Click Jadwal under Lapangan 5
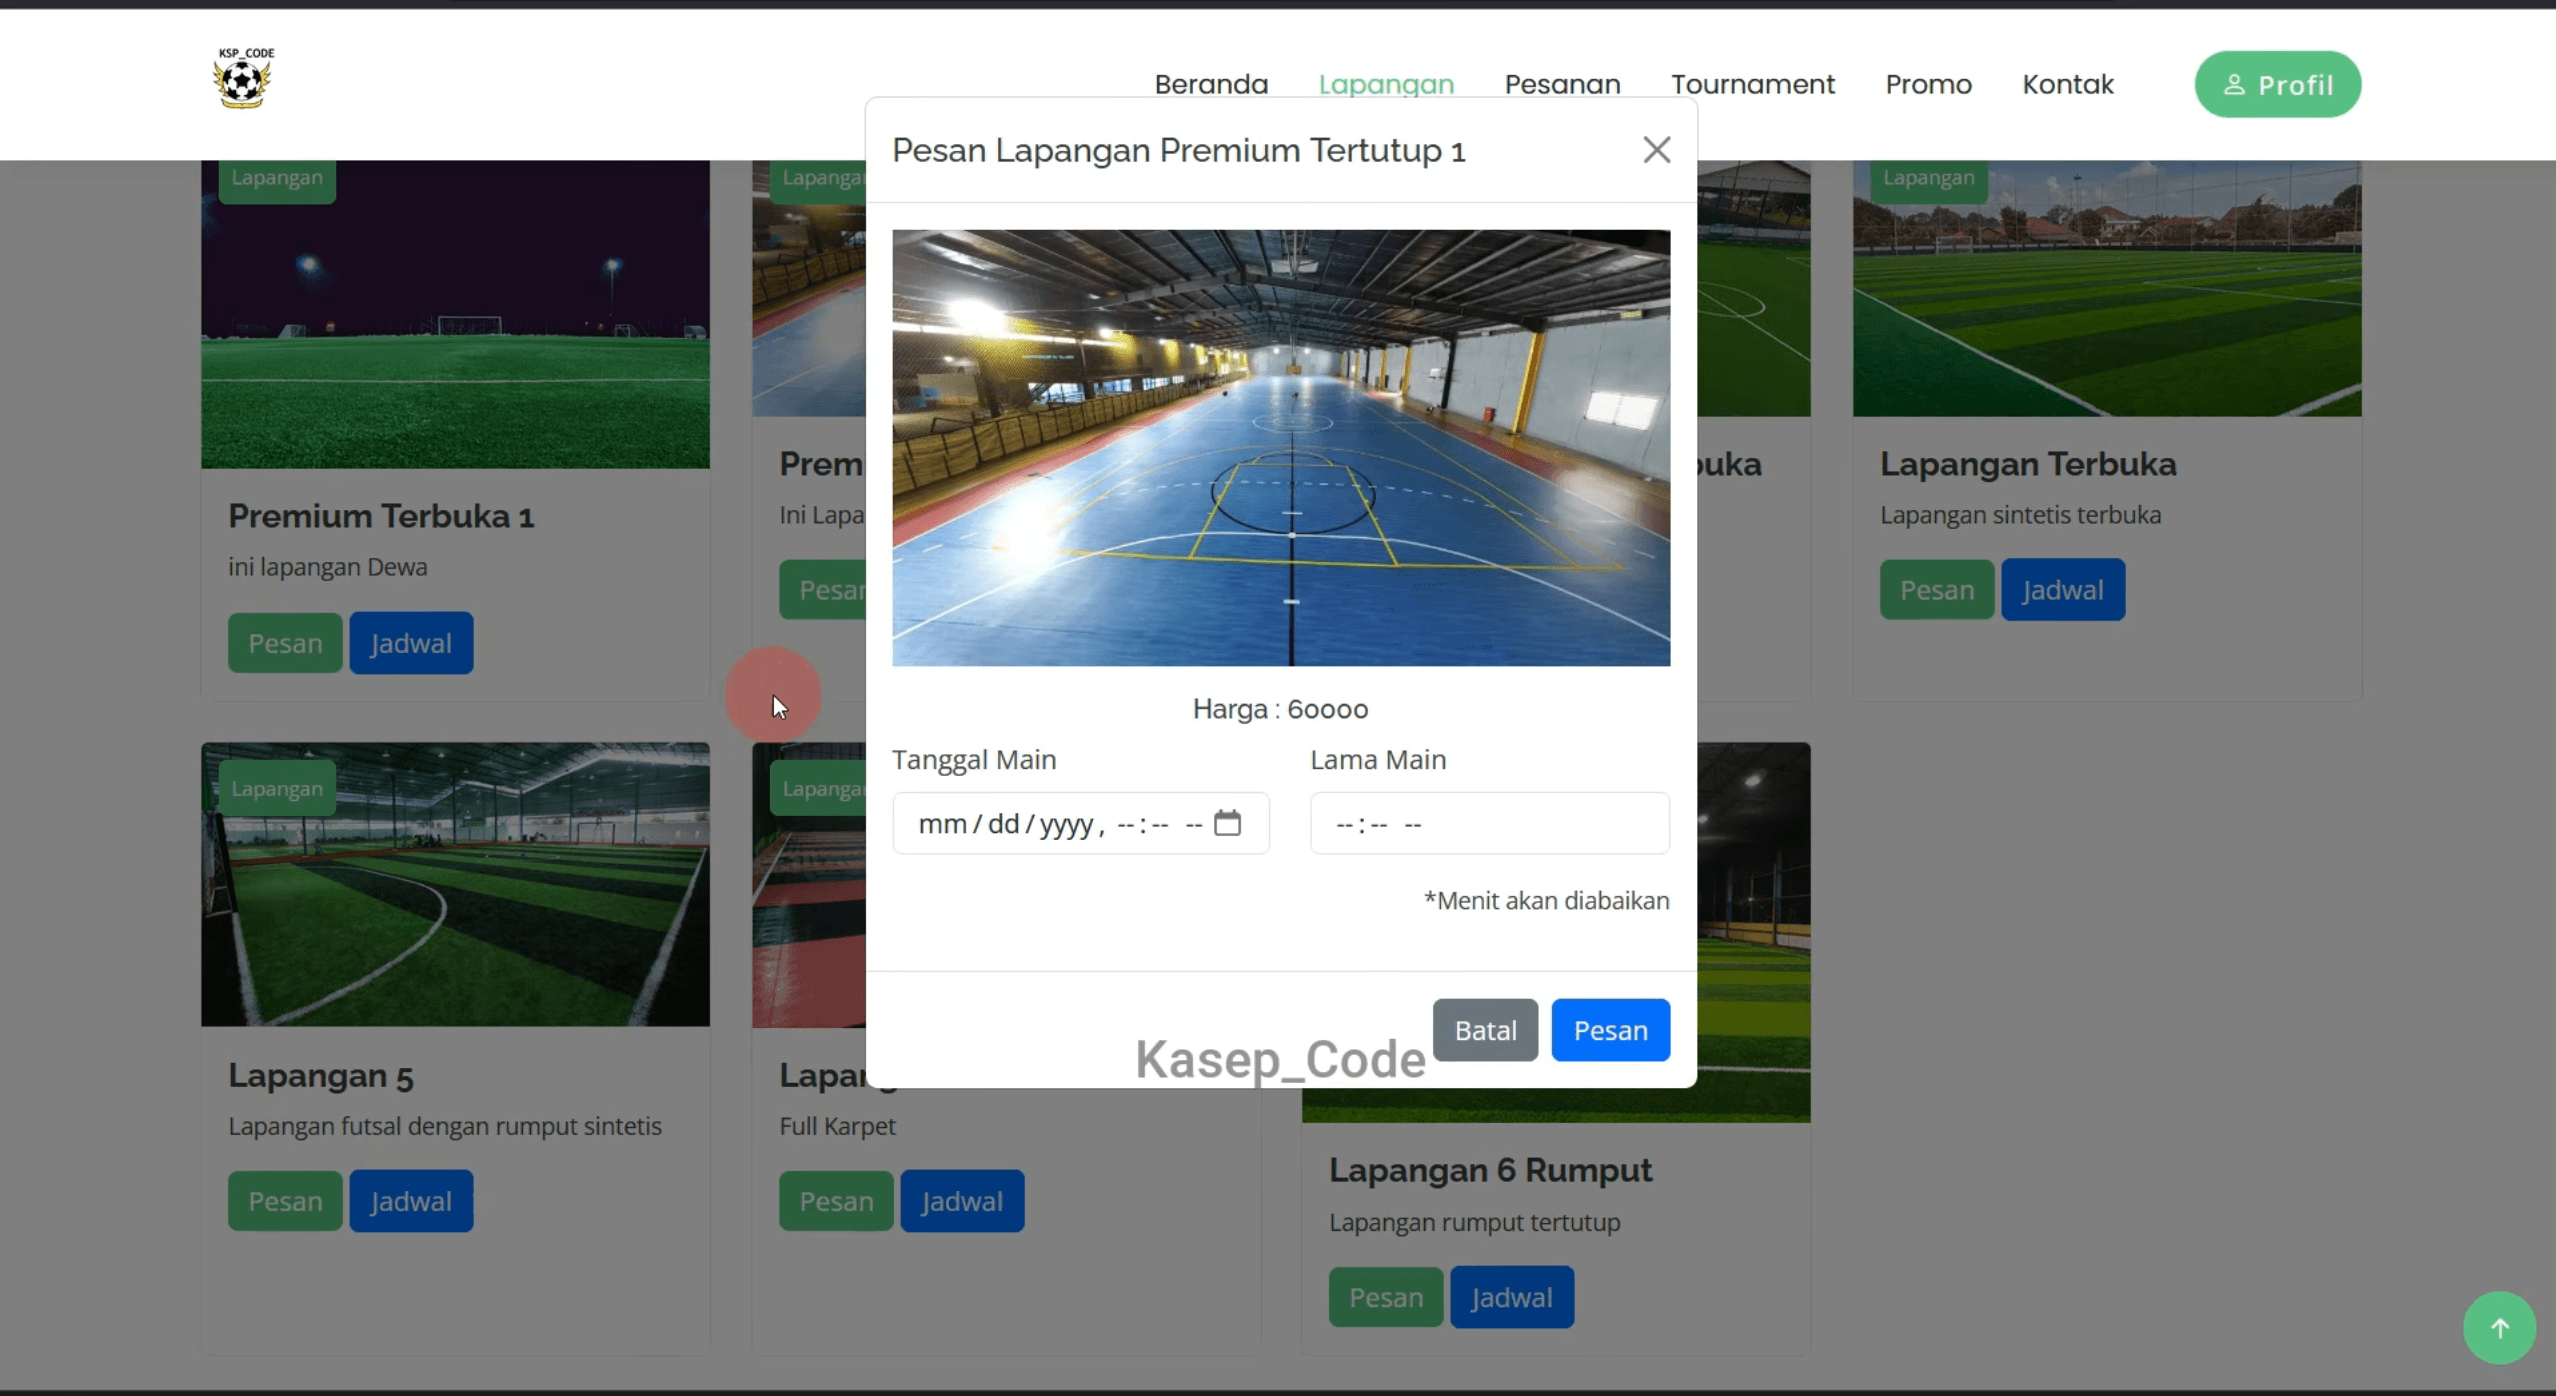 point(411,1201)
